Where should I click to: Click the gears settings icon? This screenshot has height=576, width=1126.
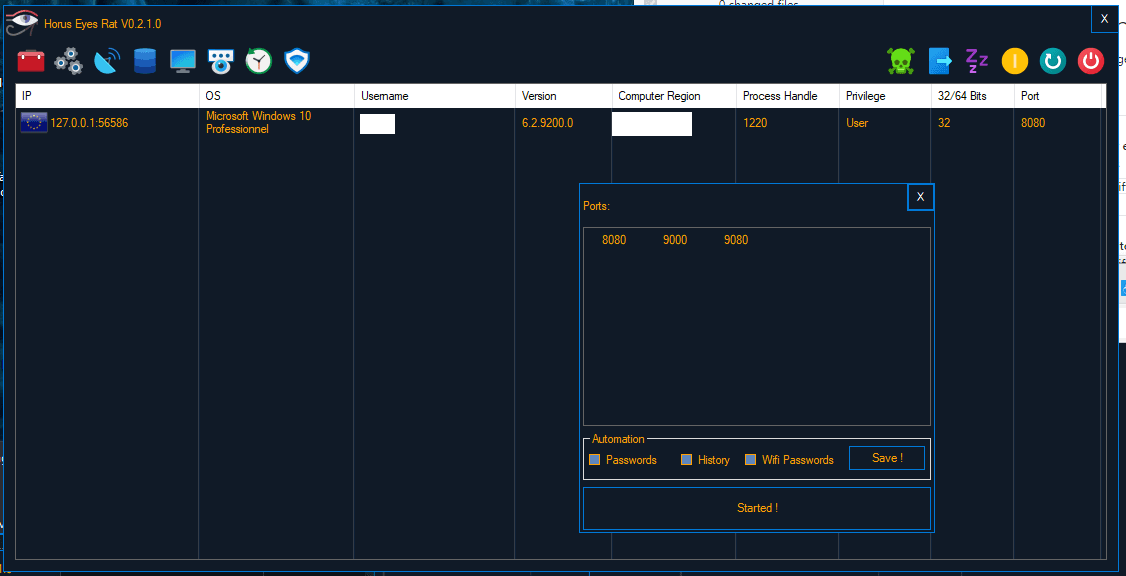pyautogui.click(x=69, y=62)
